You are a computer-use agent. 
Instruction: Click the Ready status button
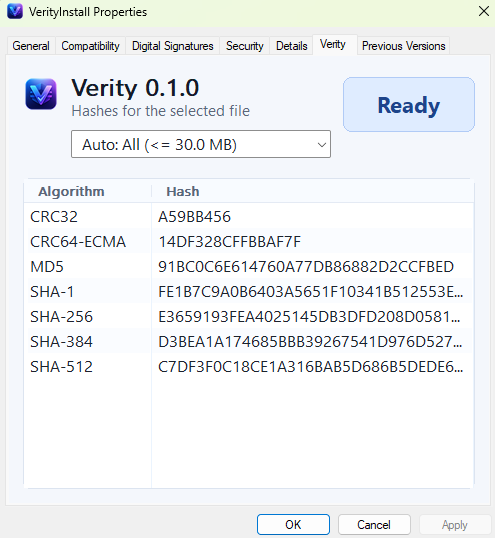tap(409, 105)
